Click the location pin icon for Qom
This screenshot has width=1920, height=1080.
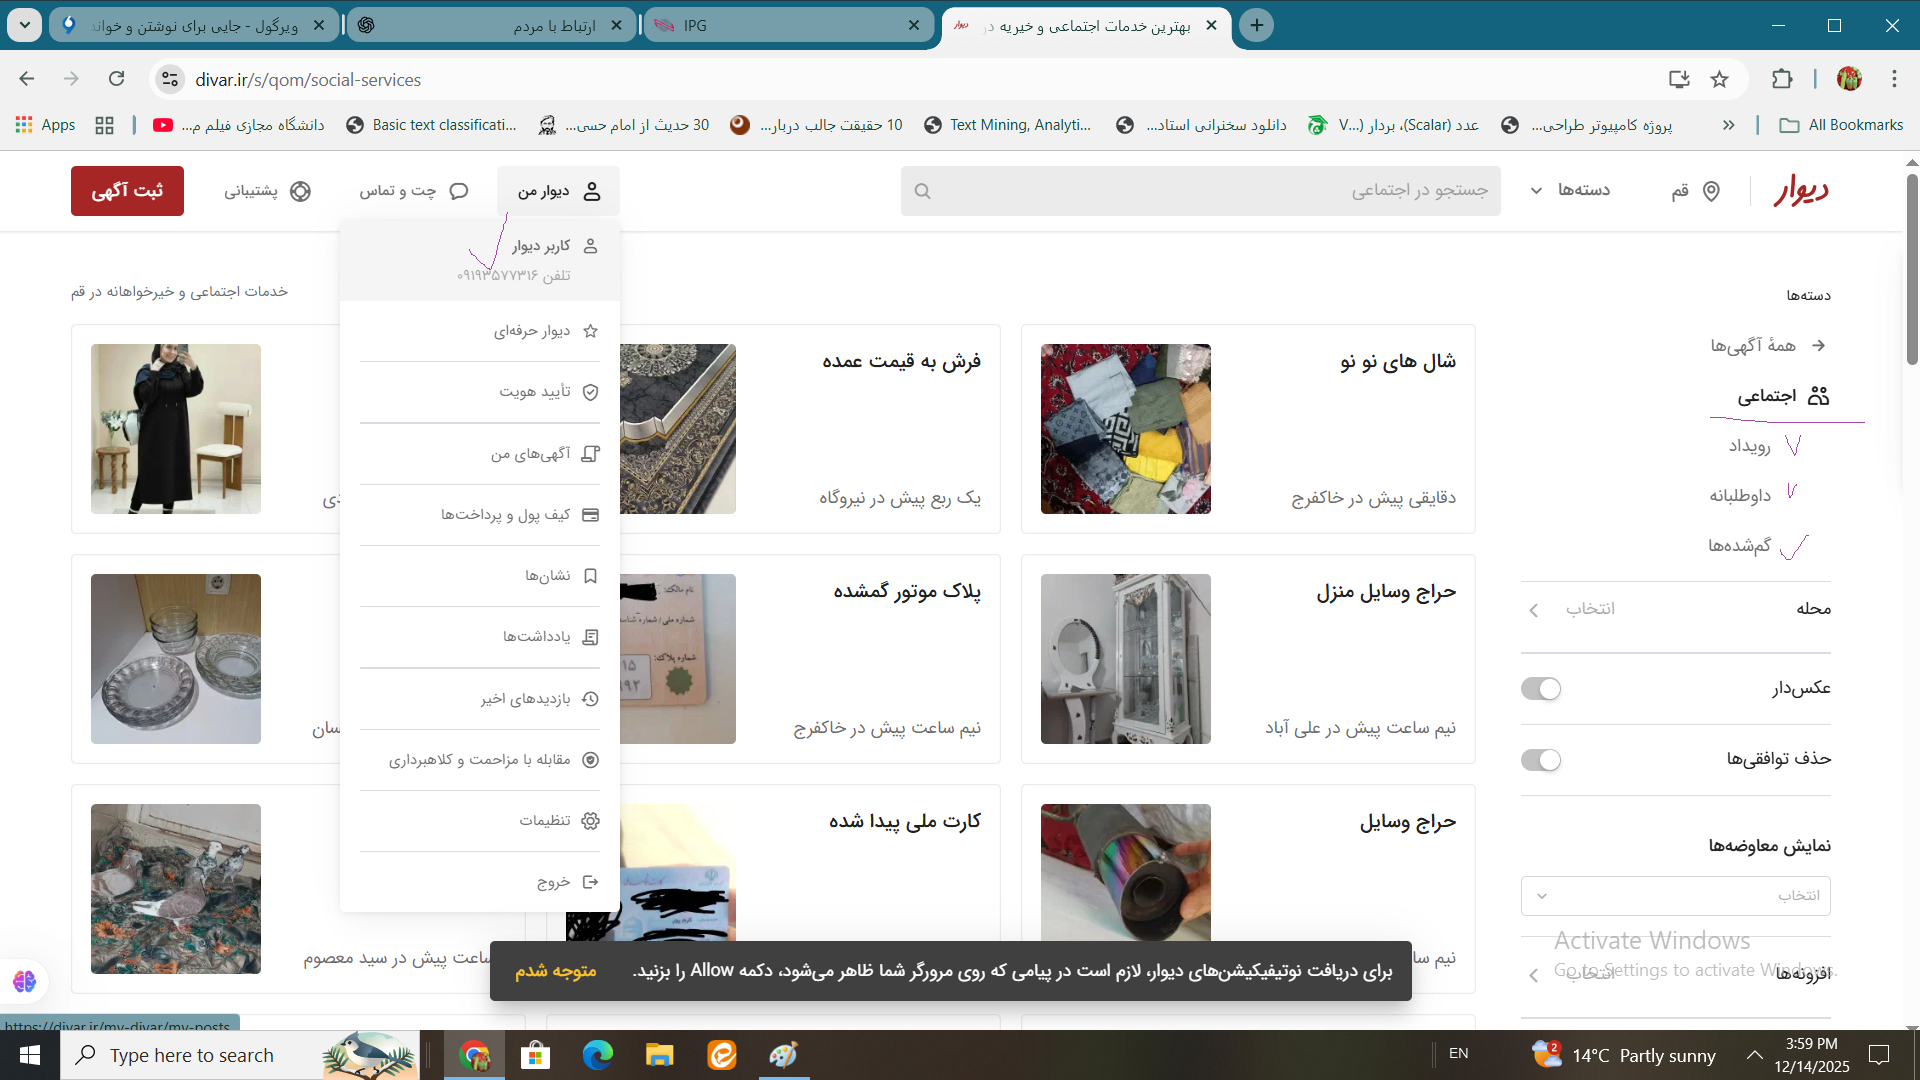point(1711,191)
